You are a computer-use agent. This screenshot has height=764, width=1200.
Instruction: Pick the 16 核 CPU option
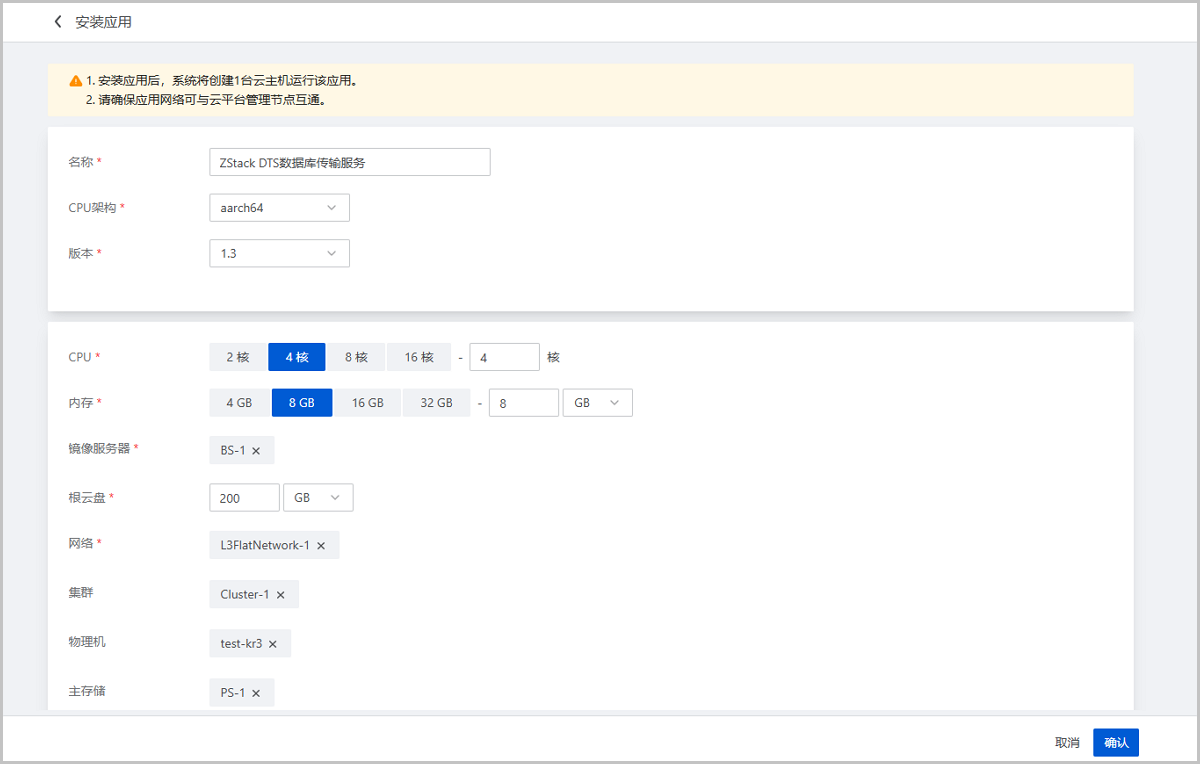coord(419,357)
